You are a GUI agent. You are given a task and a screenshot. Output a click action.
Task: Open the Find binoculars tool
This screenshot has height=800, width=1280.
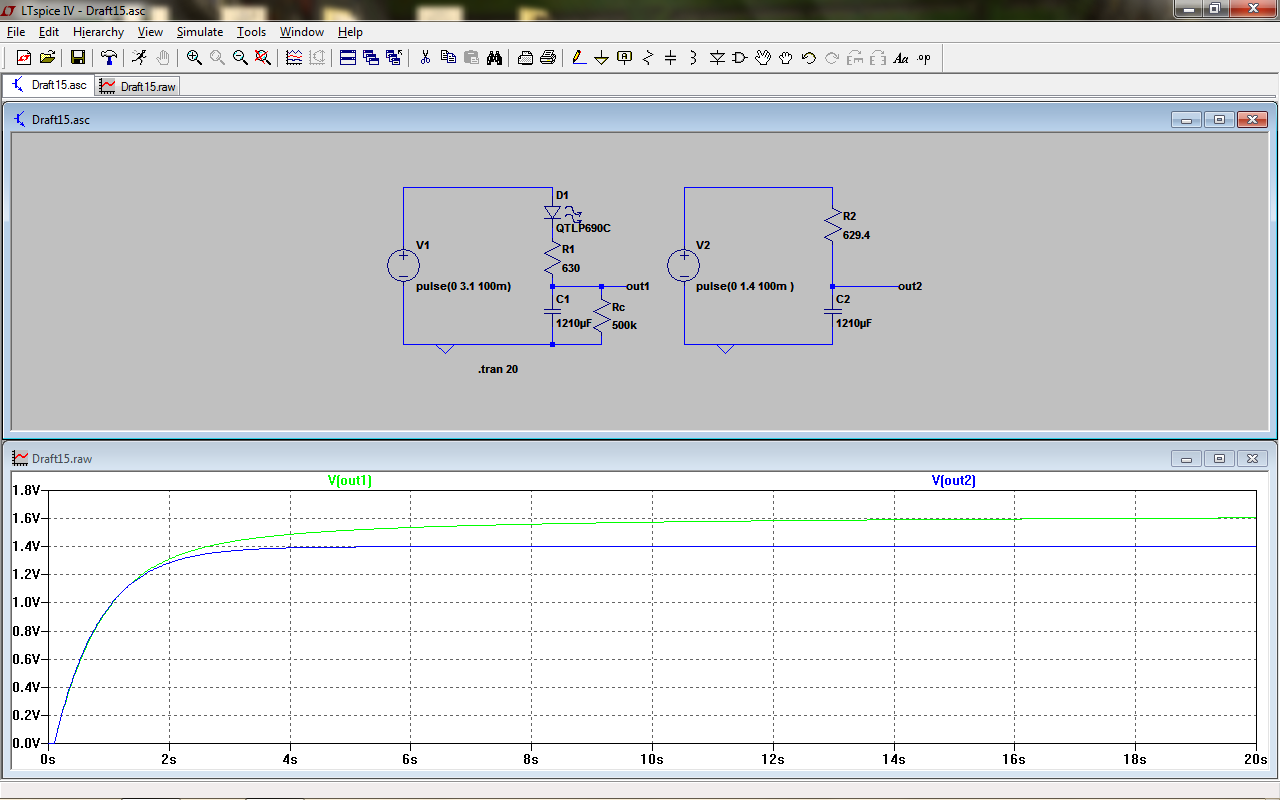(x=494, y=58)
